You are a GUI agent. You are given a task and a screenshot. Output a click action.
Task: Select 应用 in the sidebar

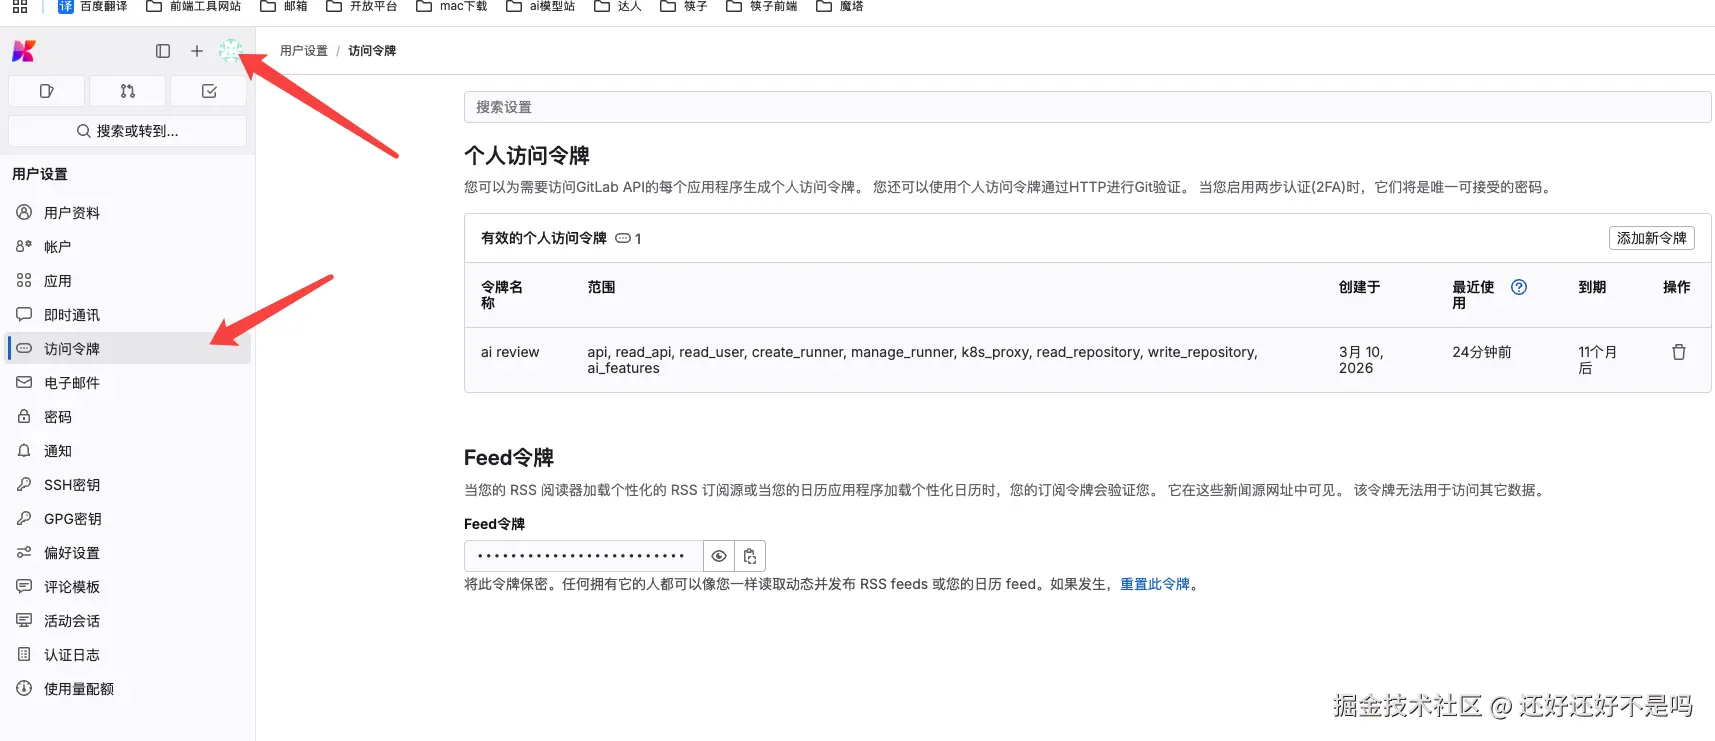pyautogui.click(x=128, y=281)
